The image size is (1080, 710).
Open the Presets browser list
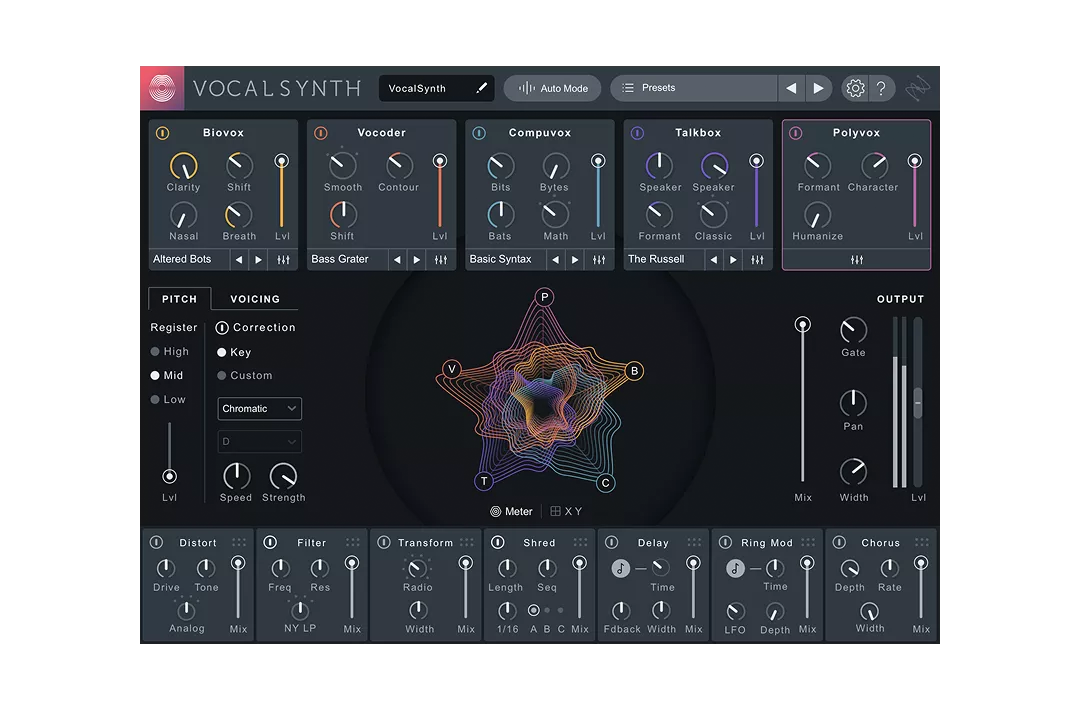point(694,88)
